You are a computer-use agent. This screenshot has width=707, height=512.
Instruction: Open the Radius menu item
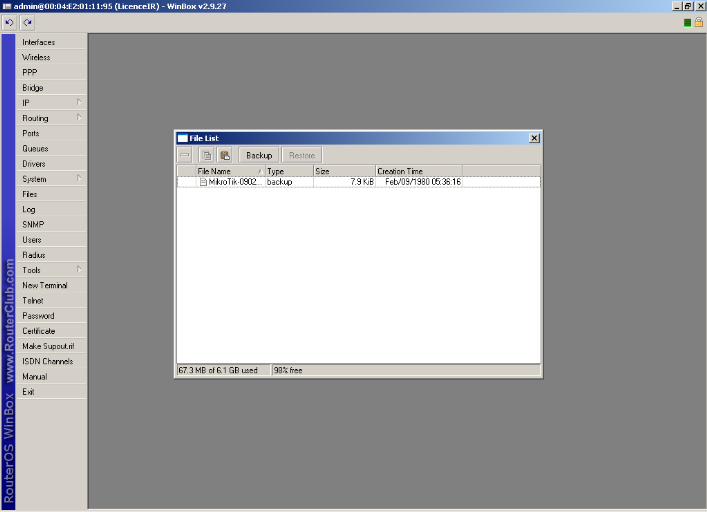pos(51,255)
